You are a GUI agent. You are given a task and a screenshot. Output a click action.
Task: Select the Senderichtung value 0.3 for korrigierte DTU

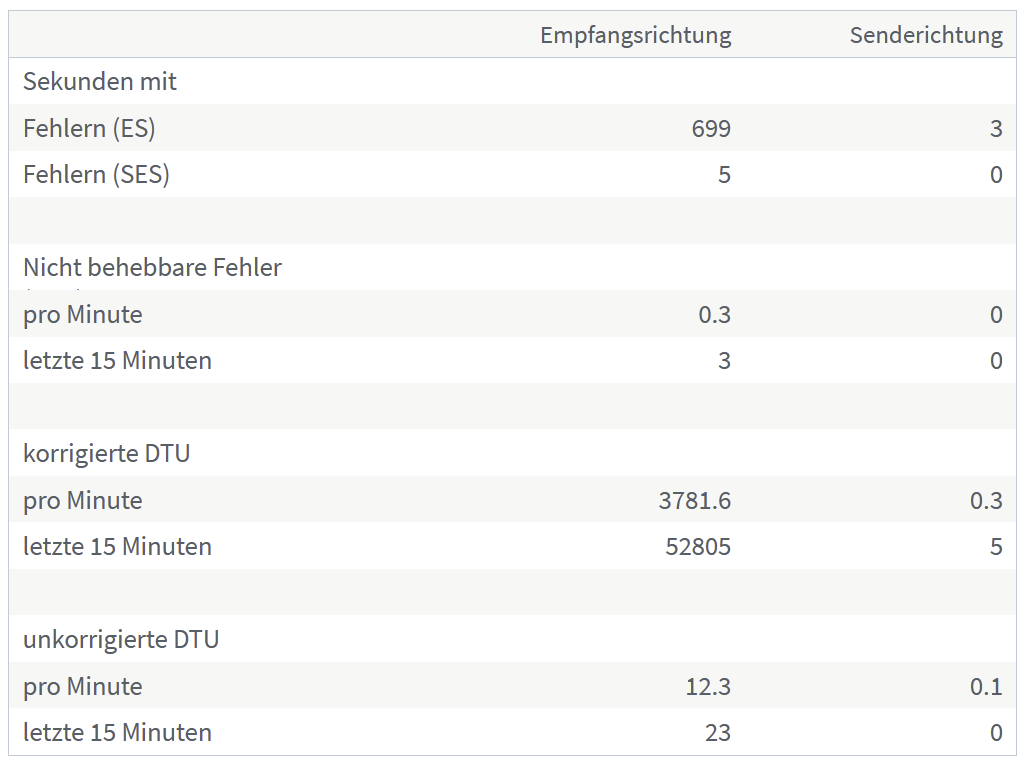point(986,501)
